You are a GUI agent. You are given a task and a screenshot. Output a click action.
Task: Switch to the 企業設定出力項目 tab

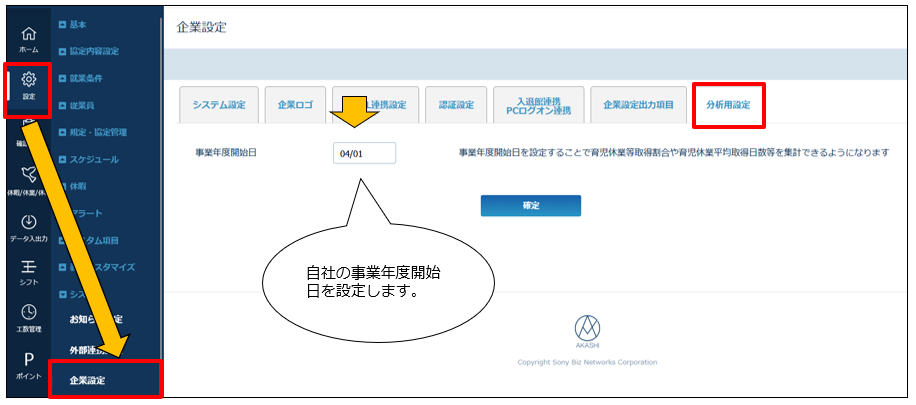pyautogui.click(x=639, y=105)
